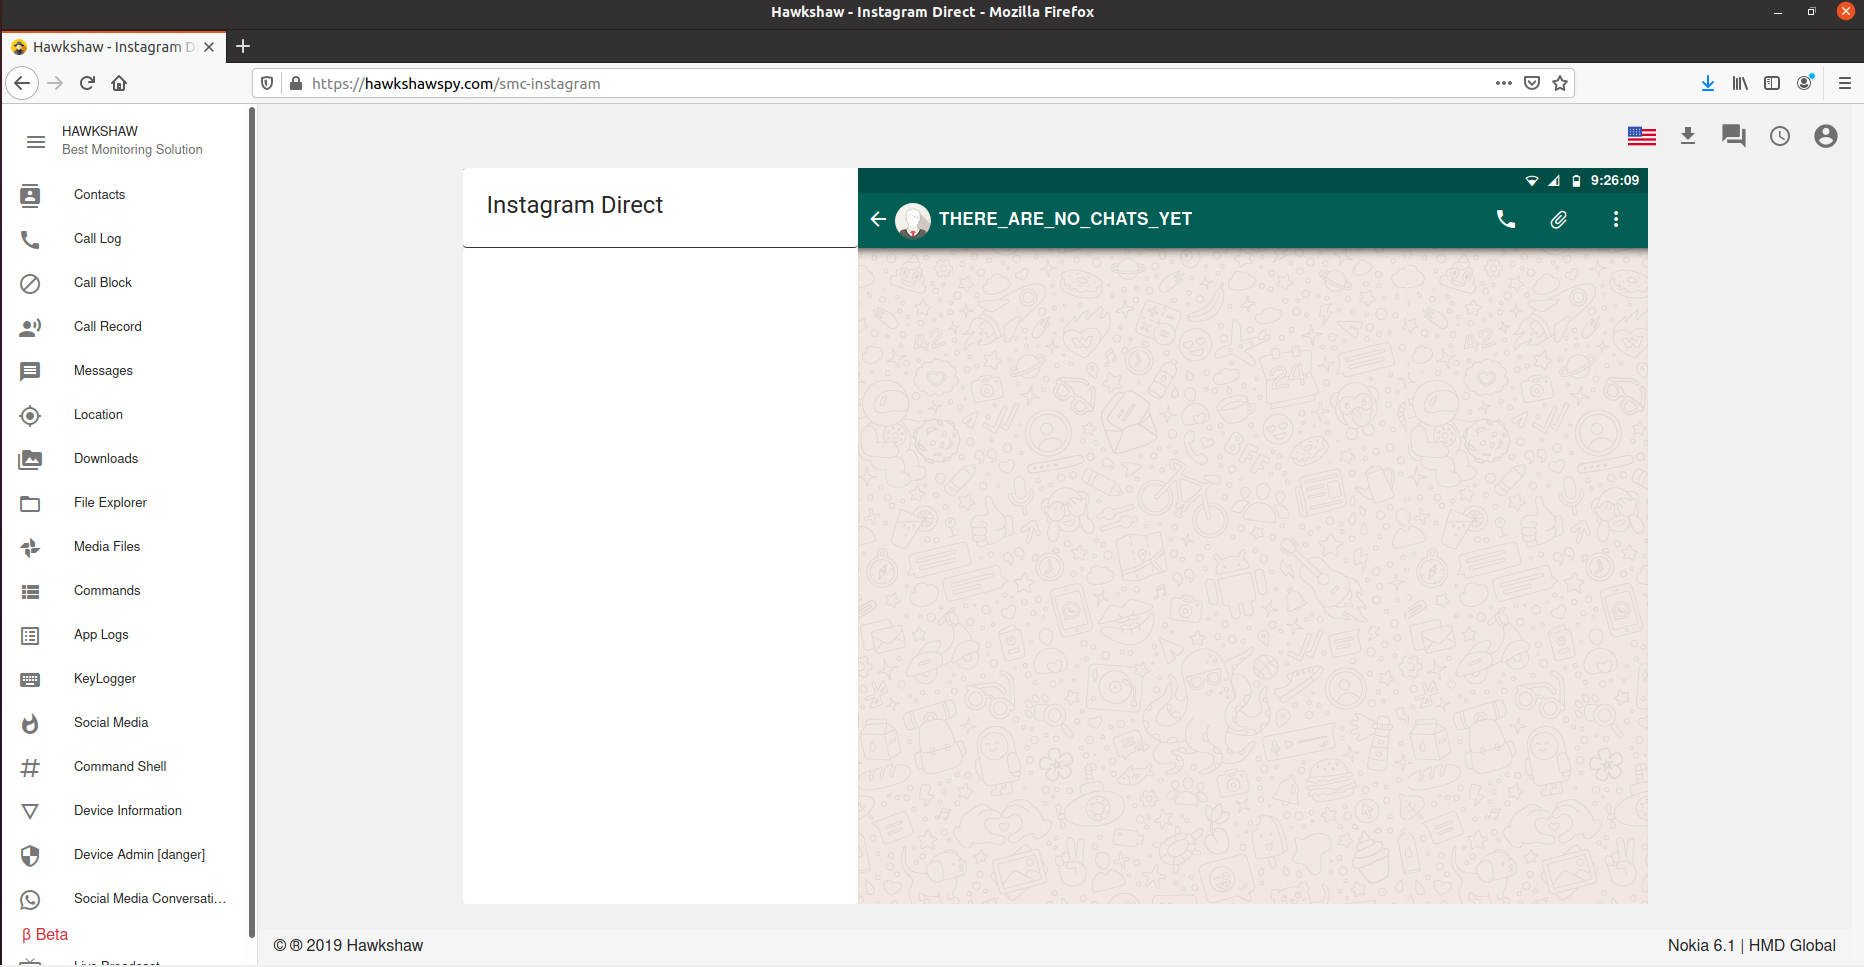1864x967 pixels.
Task: Click the Call Block prohibited icon
Action: (30, 284)
